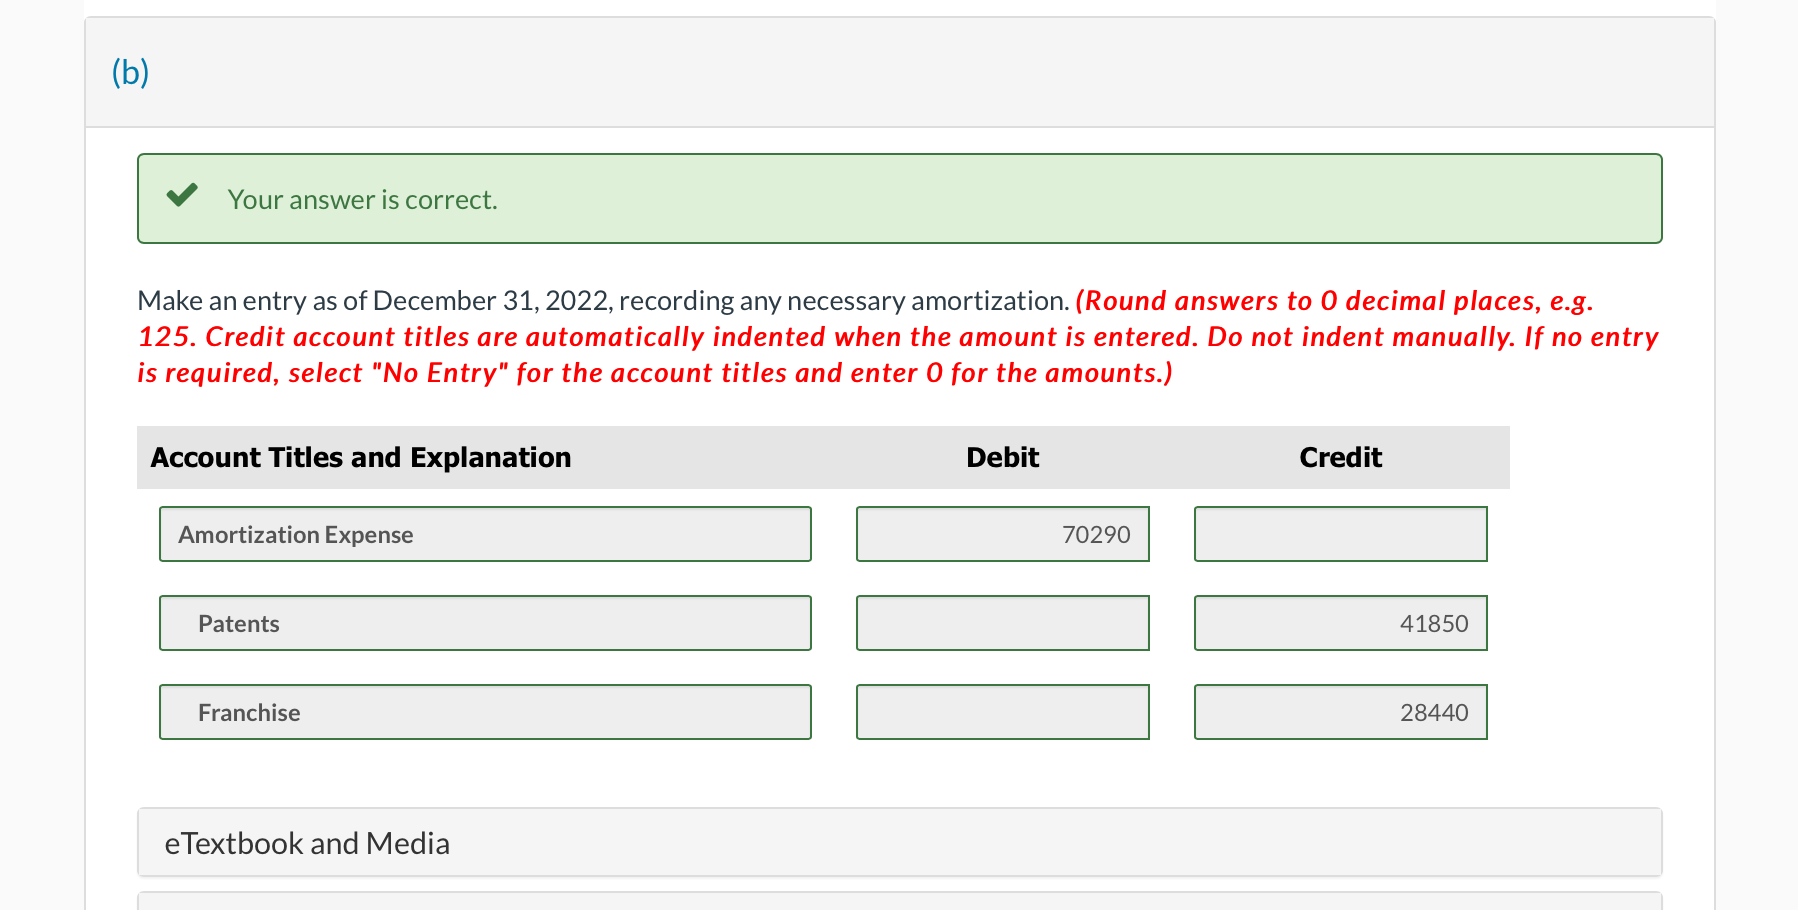The image size is (1798, 910).
Task: Select the debit amount field showing 70290
Action: (1002, 534)
